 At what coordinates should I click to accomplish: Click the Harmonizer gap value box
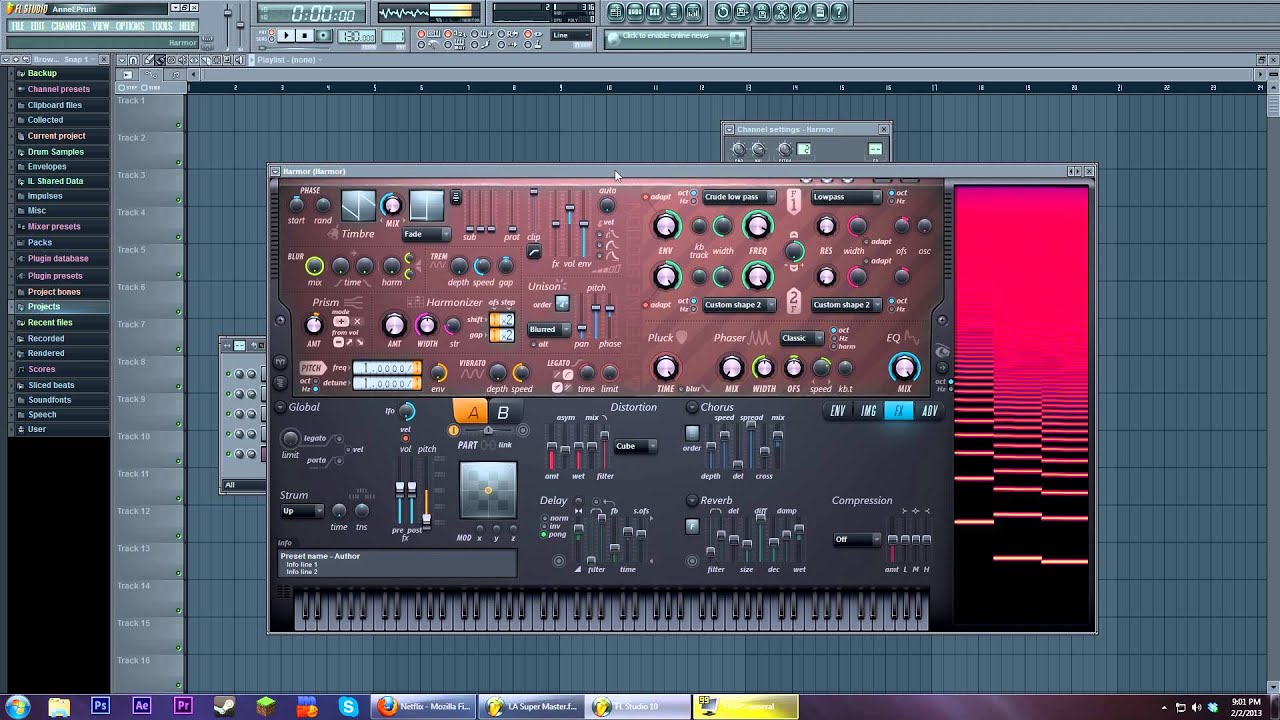click(502, 334)
